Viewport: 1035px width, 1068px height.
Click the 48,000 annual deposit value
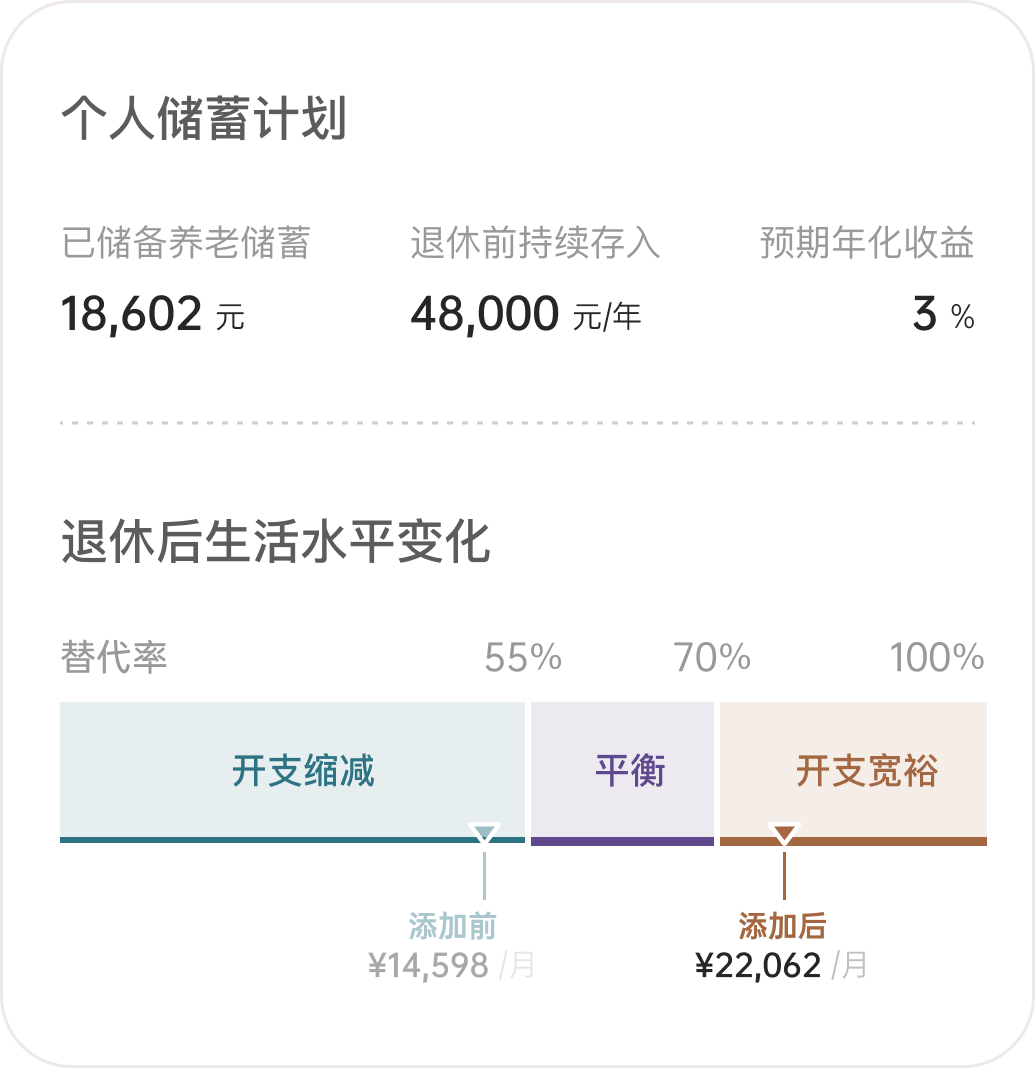point(484,314)
